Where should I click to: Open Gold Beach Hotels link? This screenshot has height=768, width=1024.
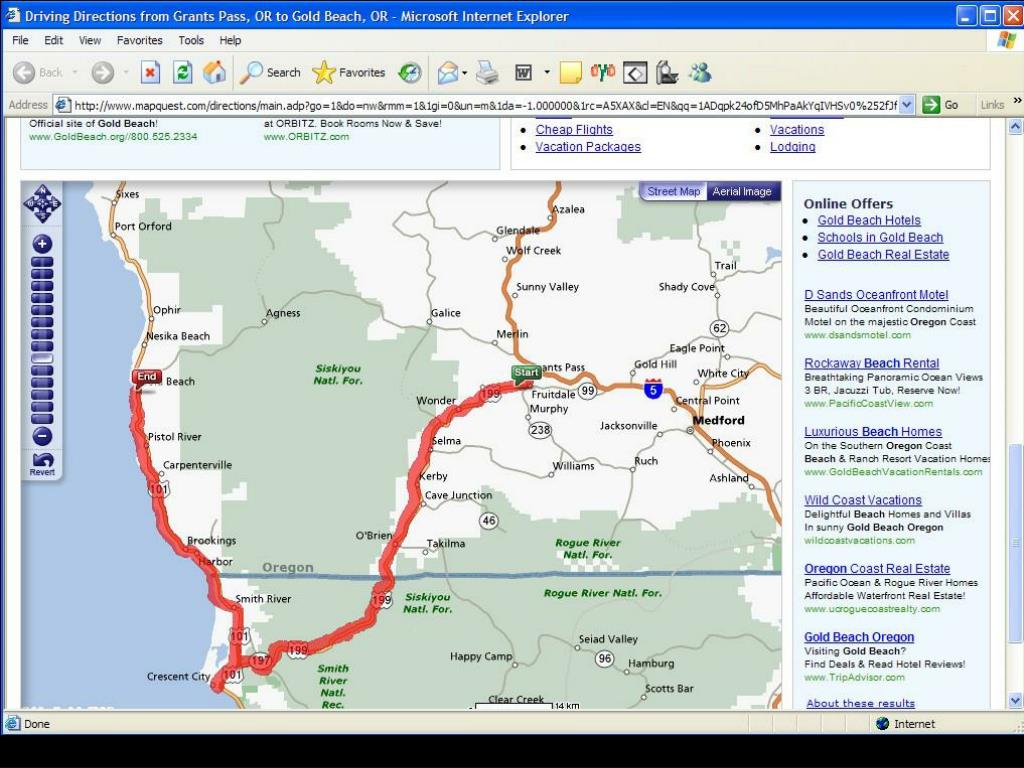[869, 221]
